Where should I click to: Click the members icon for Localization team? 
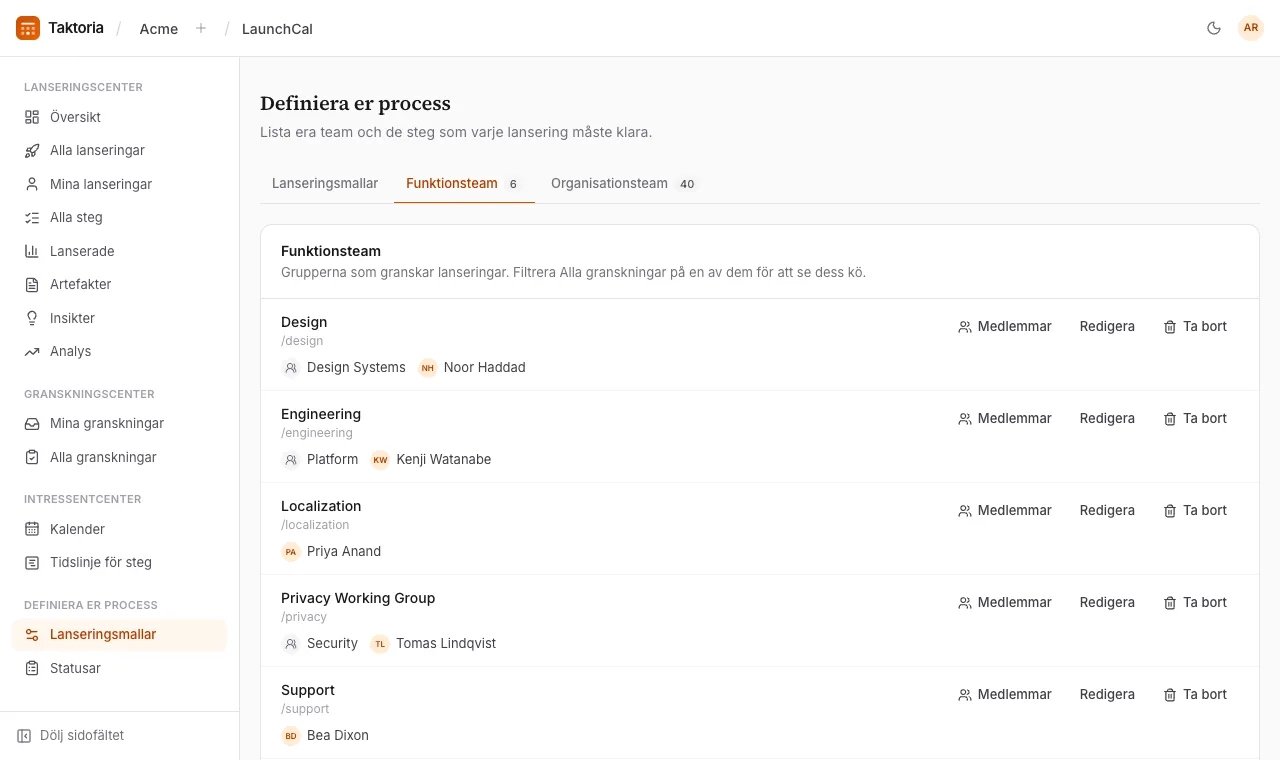click(x=965, y=511)
